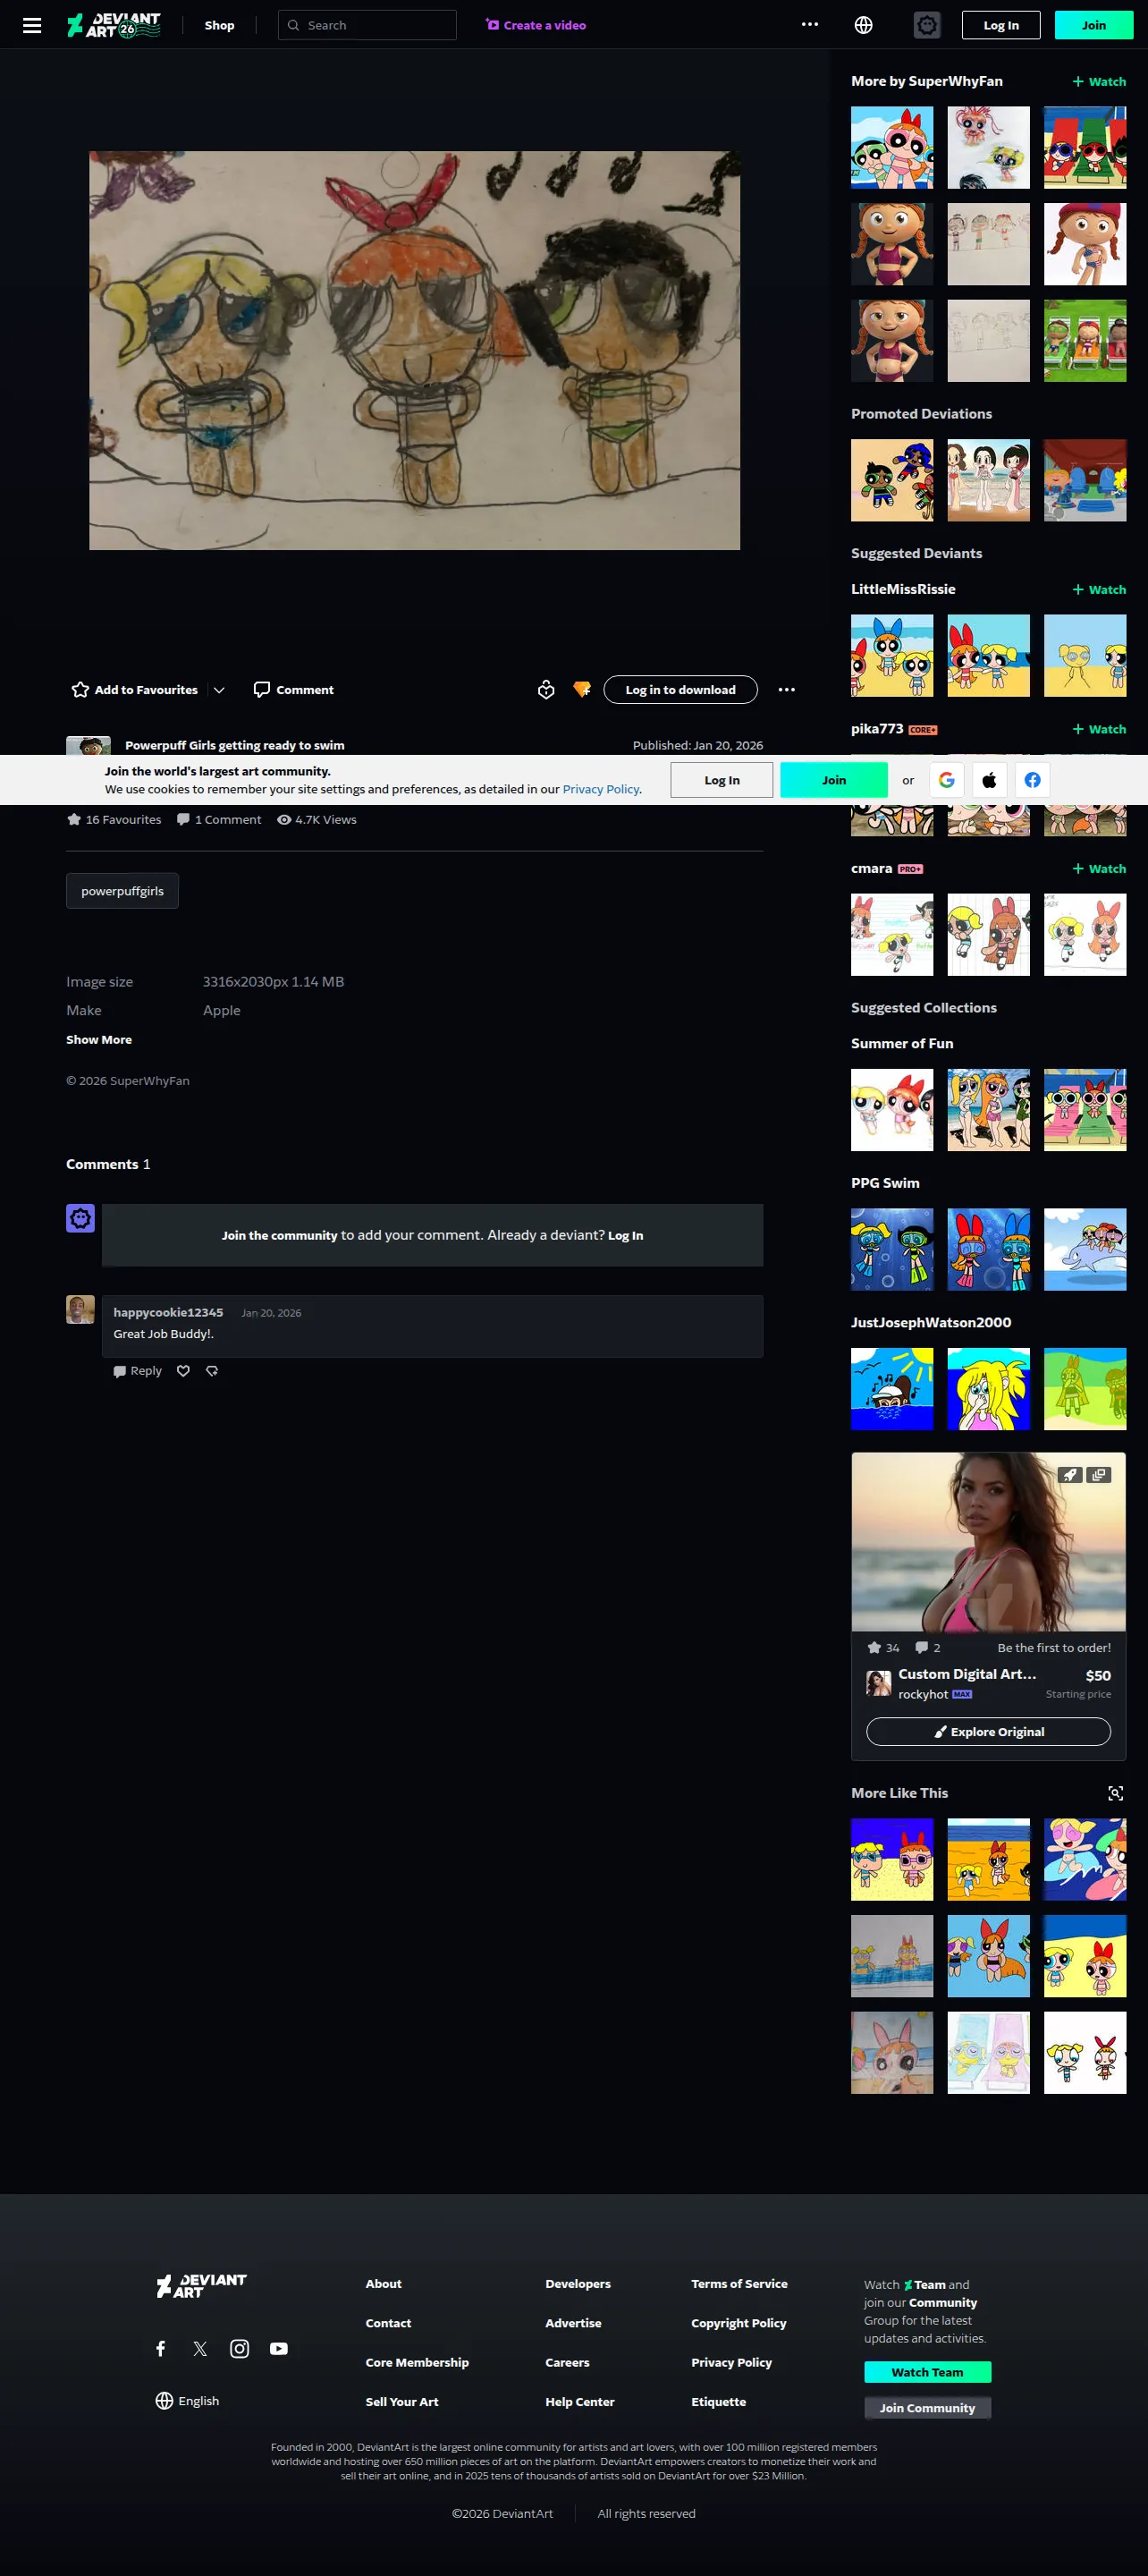The height and width of the screenshot is (2576, 1148).
Task: Click the orange diamond points icon
Action: click(582, 690)
